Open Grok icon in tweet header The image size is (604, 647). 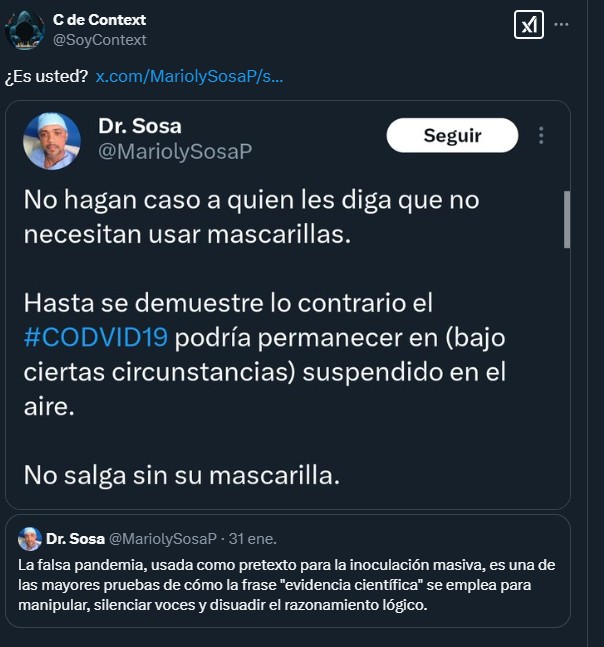coord(528,25)
